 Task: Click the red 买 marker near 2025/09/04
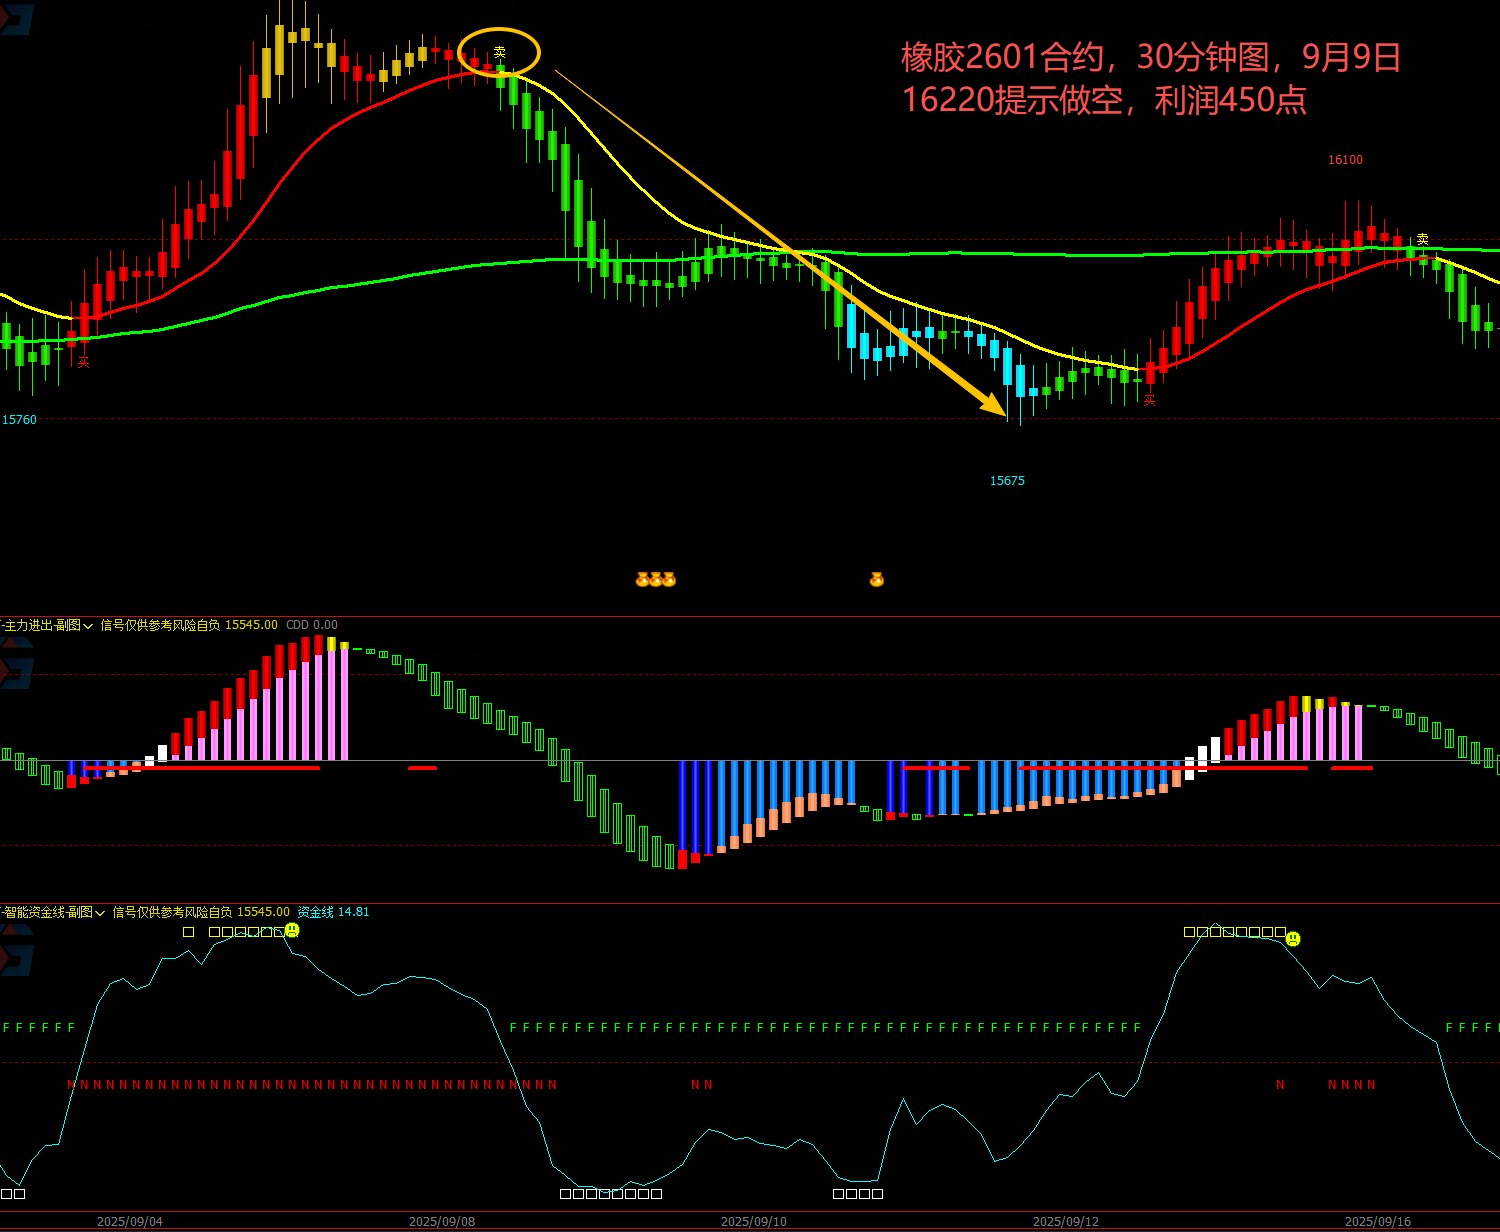[84, 362]
